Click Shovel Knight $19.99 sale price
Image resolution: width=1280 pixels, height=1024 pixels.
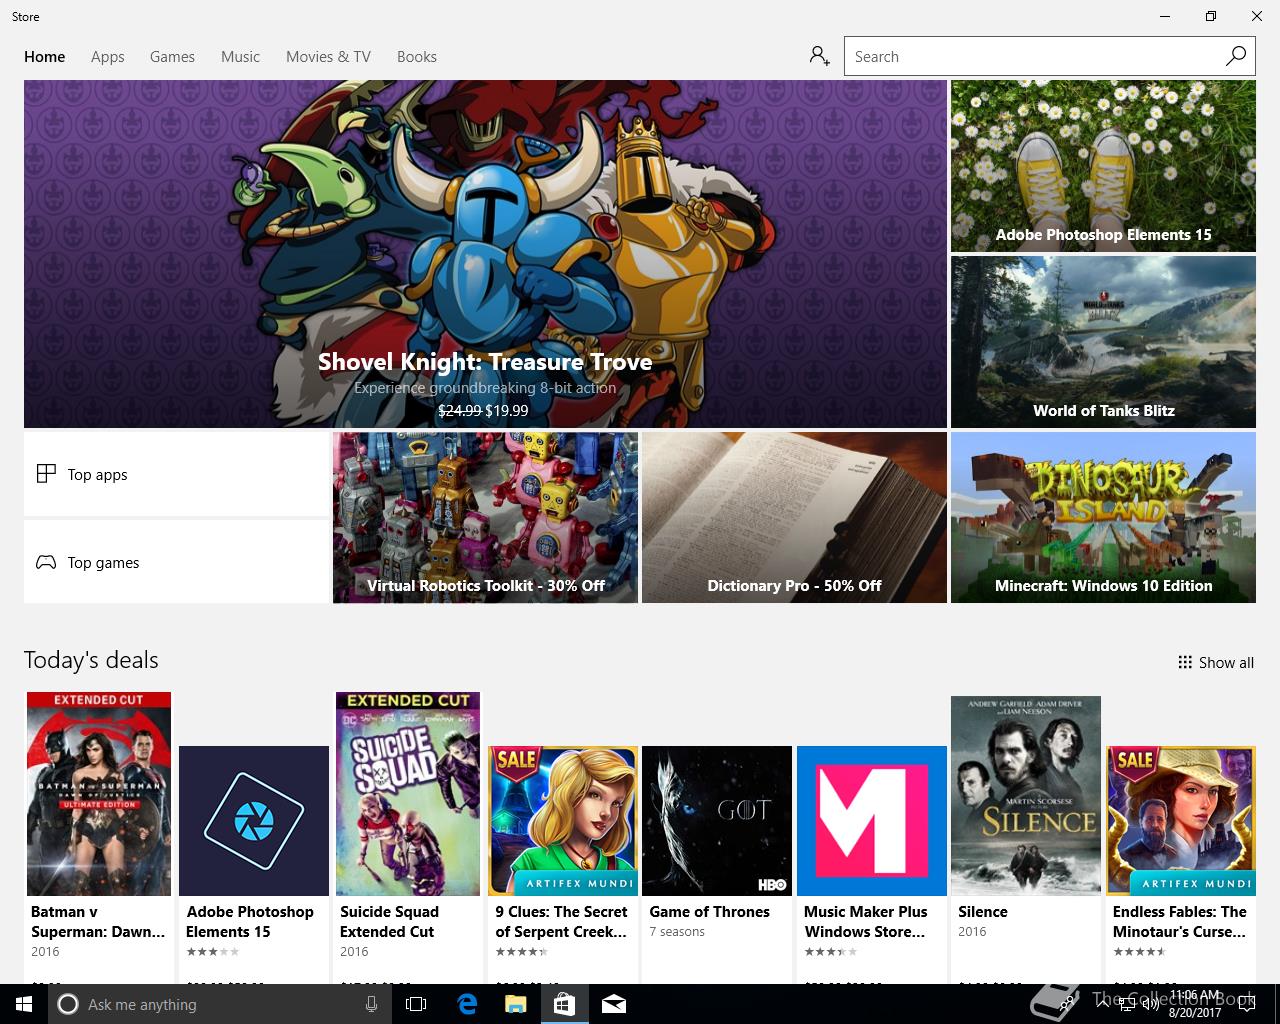(x=506, y=410)
